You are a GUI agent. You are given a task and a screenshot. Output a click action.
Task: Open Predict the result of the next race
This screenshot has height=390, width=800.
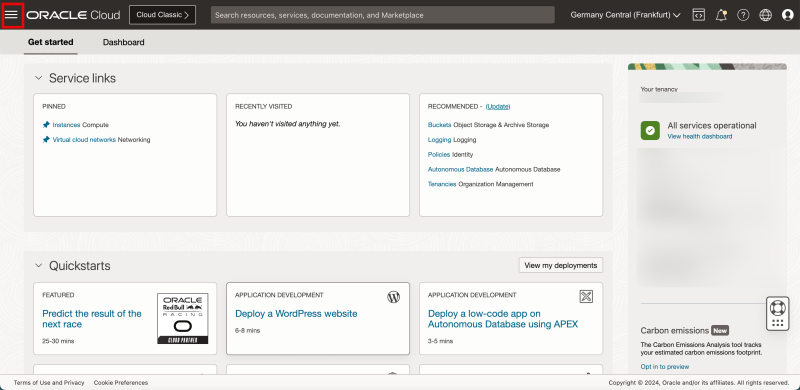92,319
